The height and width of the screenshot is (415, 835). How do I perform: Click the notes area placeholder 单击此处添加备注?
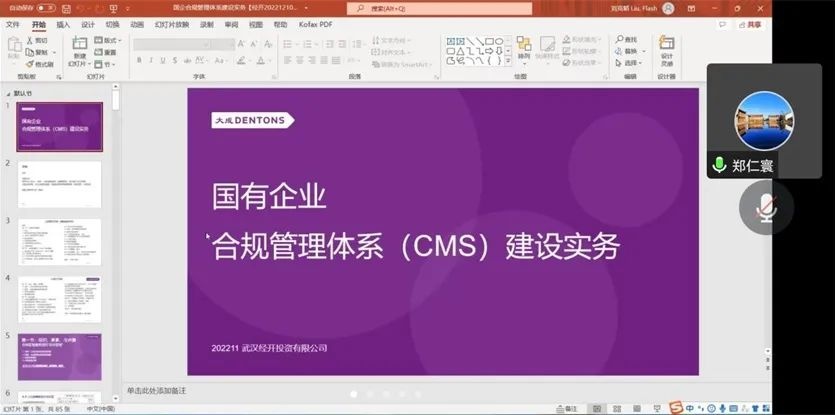(157, 391)
